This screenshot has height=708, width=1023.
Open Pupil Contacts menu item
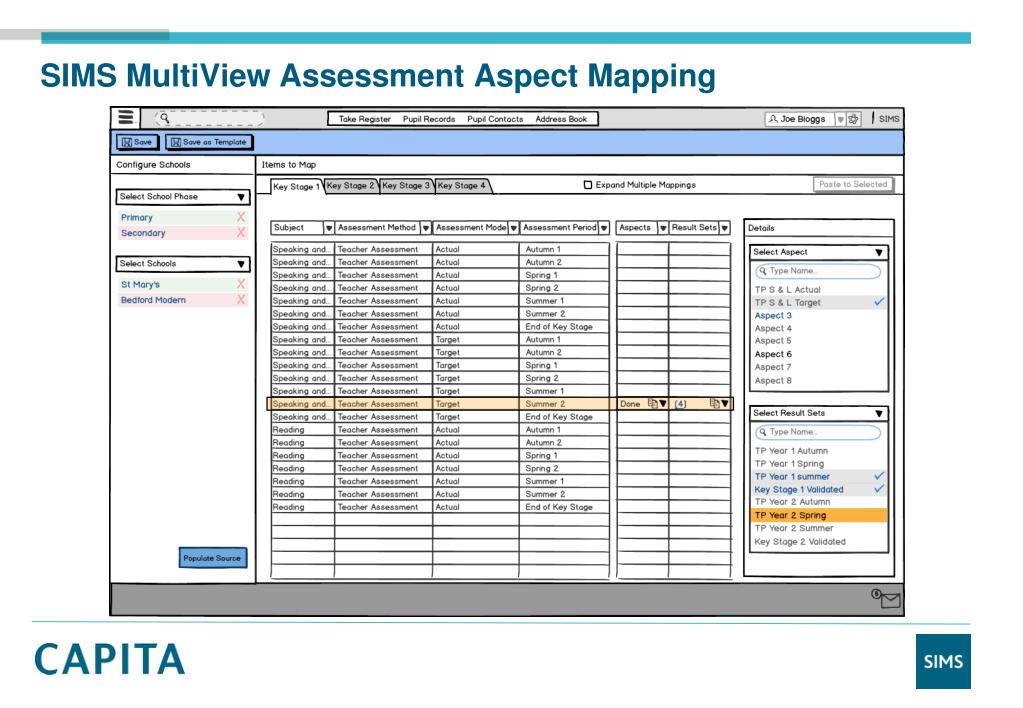[x=495, y=119]
